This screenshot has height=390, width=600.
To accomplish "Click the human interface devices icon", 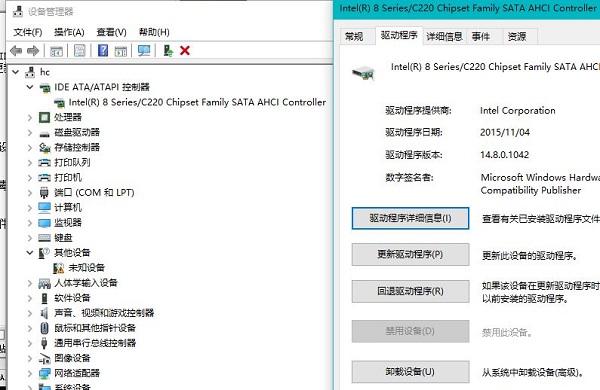I will point(44,283).
